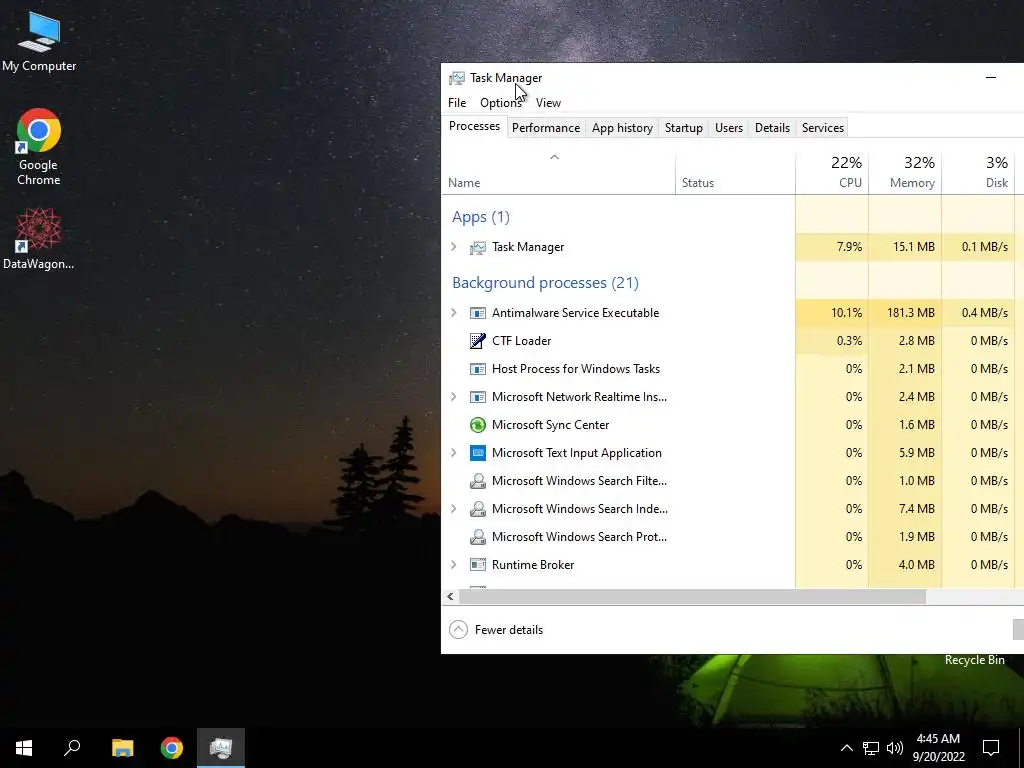Select the Processes tab

pyautogui.click(x=474, y=126)
